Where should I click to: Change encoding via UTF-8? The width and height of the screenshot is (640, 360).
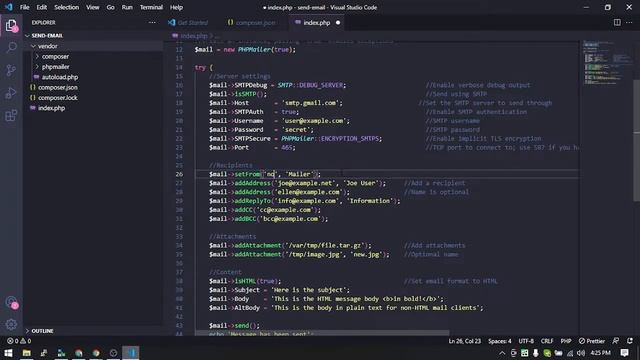coord(526,341)
